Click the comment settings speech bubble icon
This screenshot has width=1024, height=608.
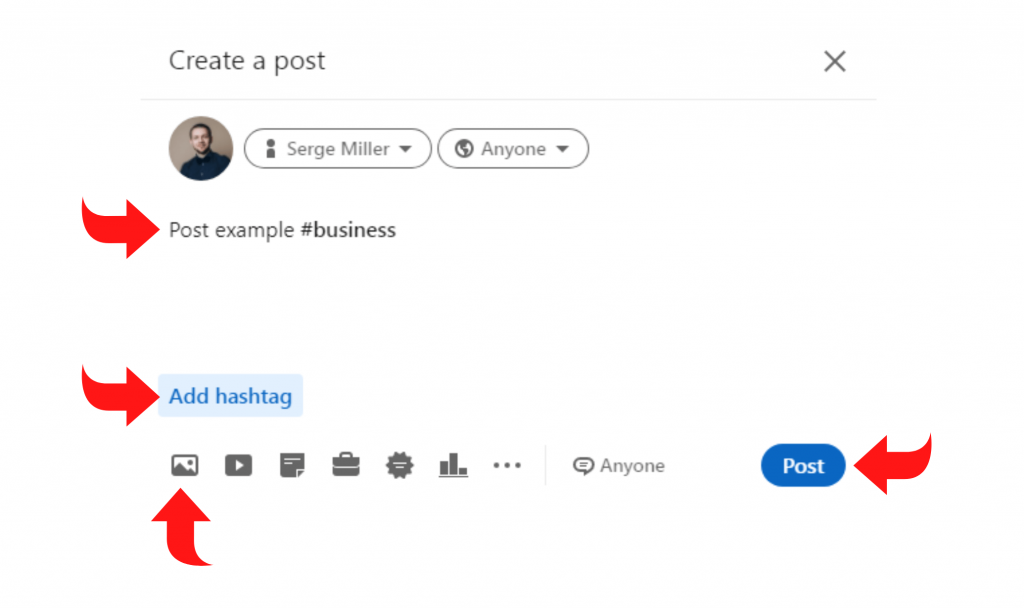[584, 465]
